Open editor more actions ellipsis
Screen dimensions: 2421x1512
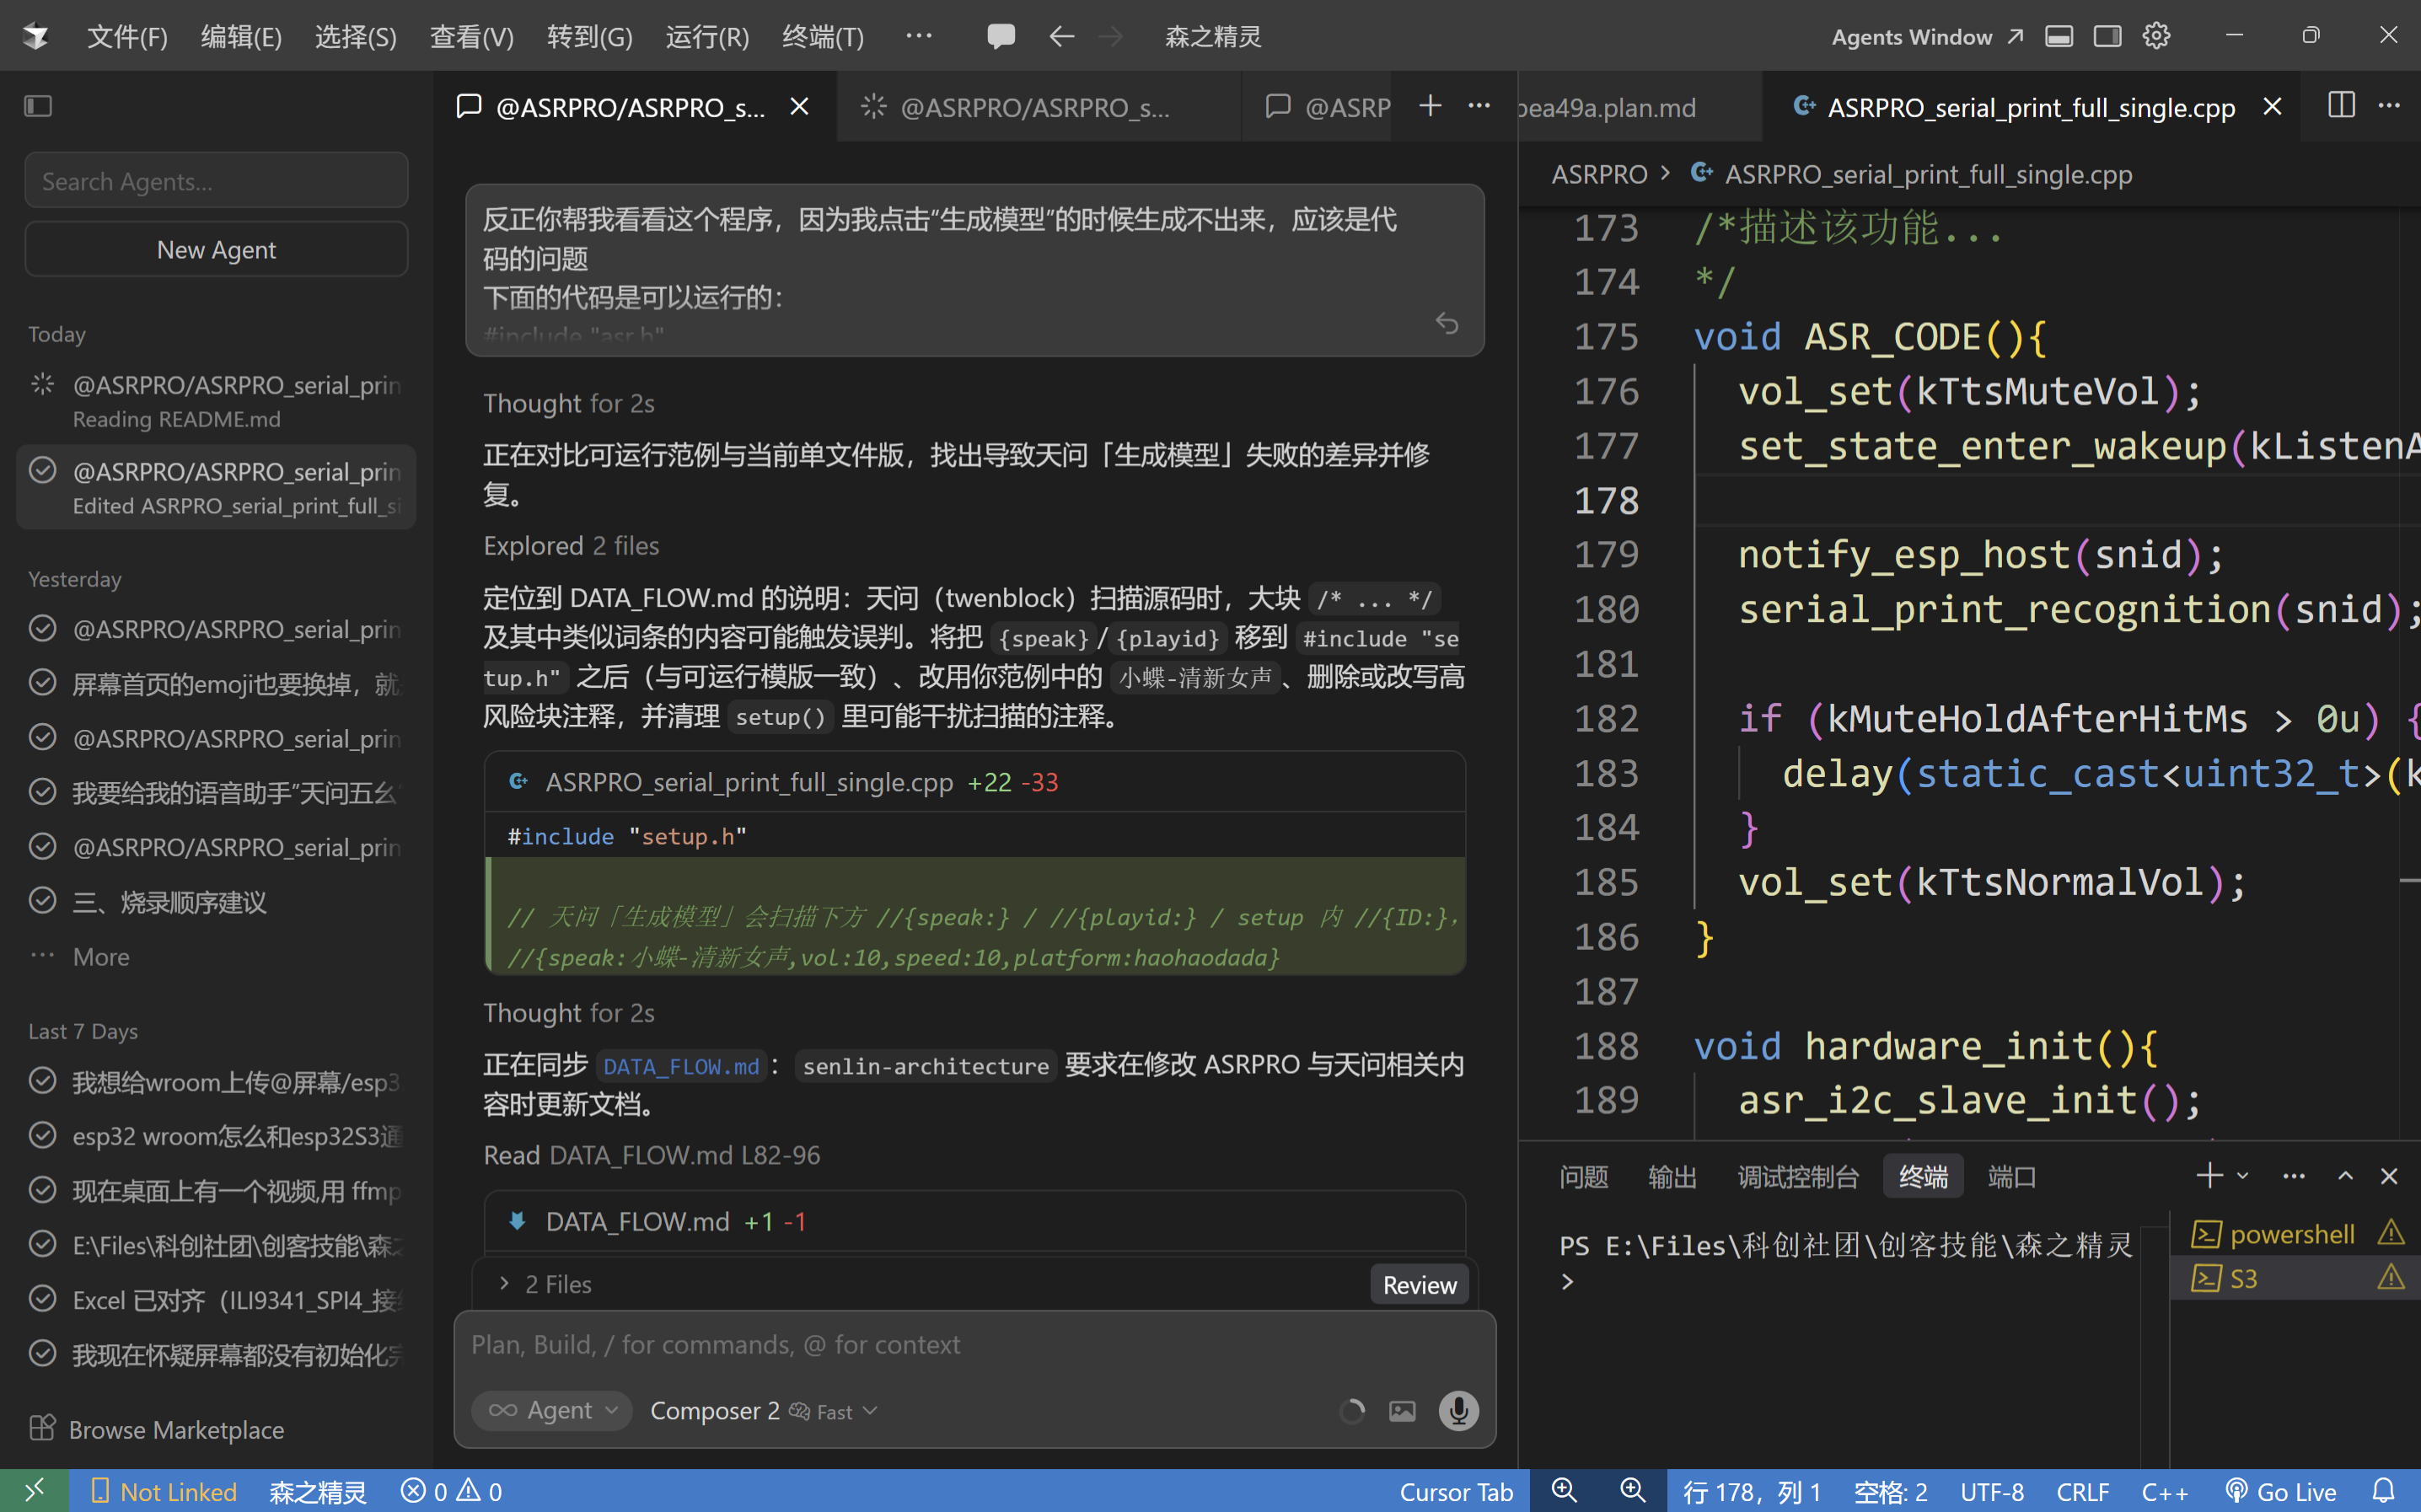2389,105
